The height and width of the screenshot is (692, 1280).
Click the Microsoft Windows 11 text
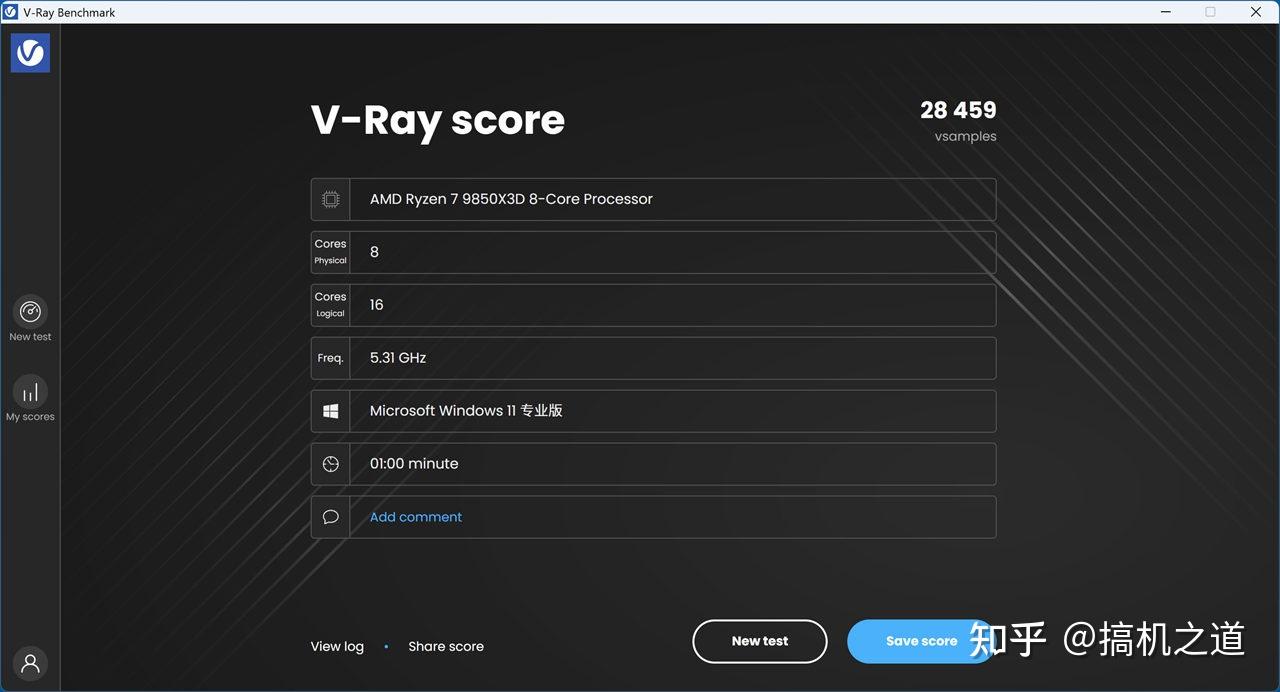[466, 411]
